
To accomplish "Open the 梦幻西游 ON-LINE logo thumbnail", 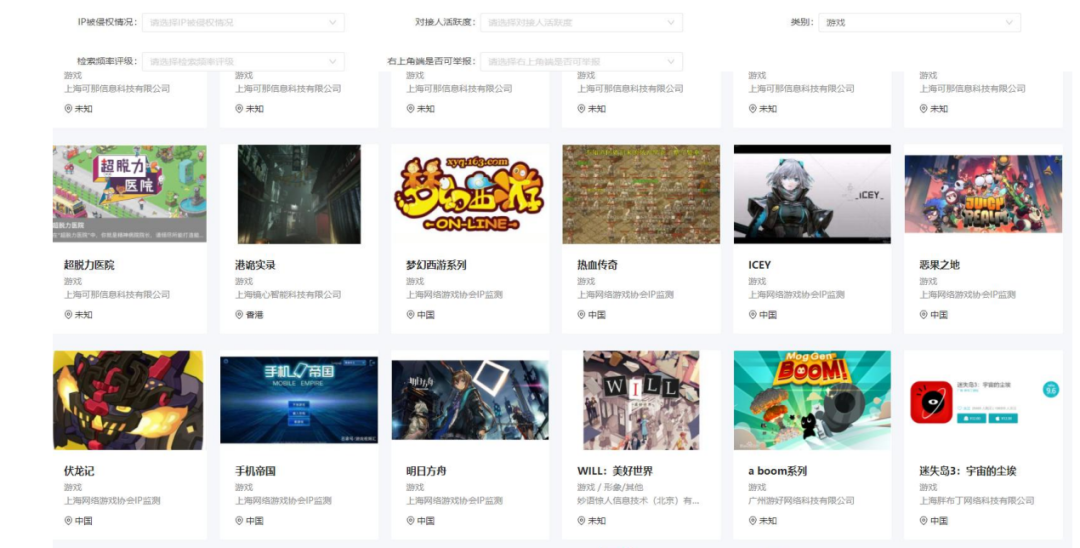I will point(470,194).
